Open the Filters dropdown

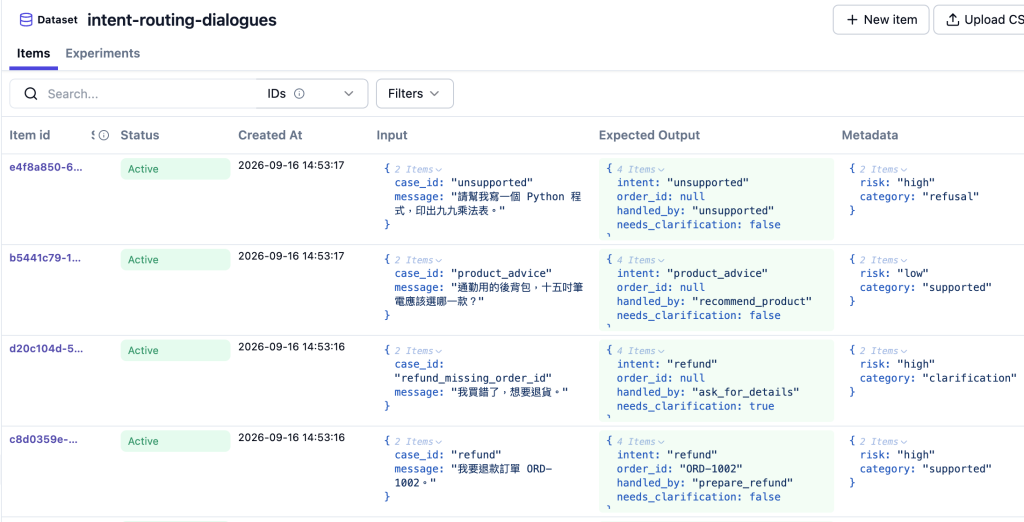coord(415,94)
